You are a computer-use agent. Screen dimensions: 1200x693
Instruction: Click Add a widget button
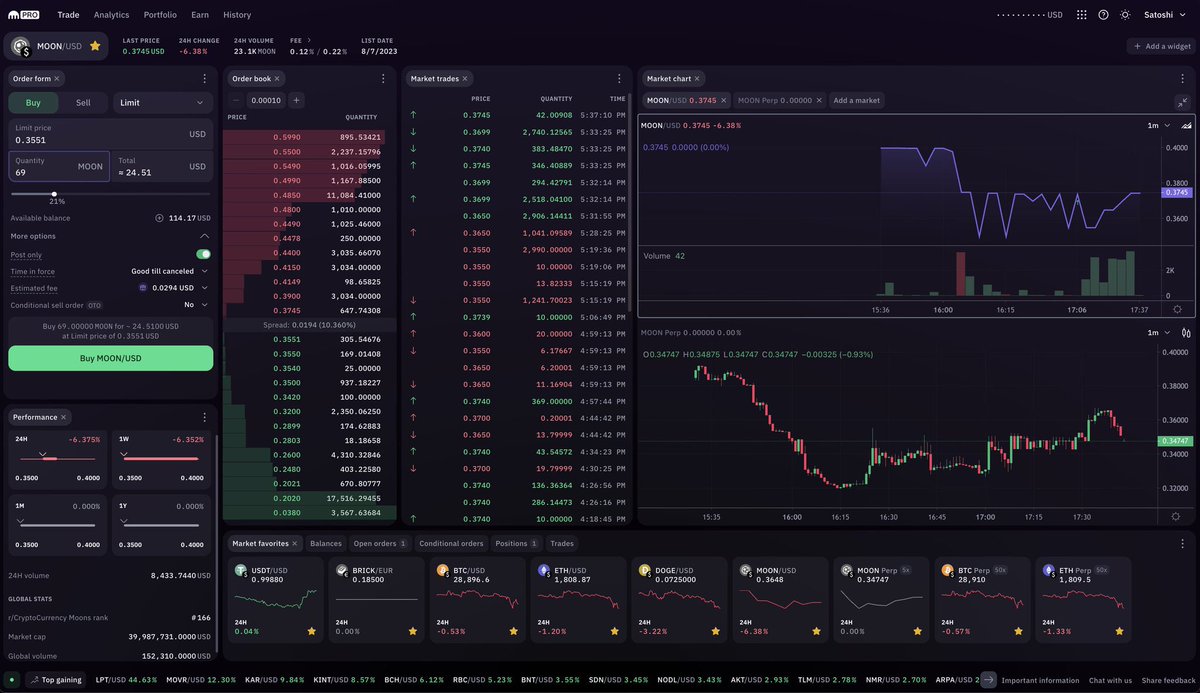tap(1161, 46)
